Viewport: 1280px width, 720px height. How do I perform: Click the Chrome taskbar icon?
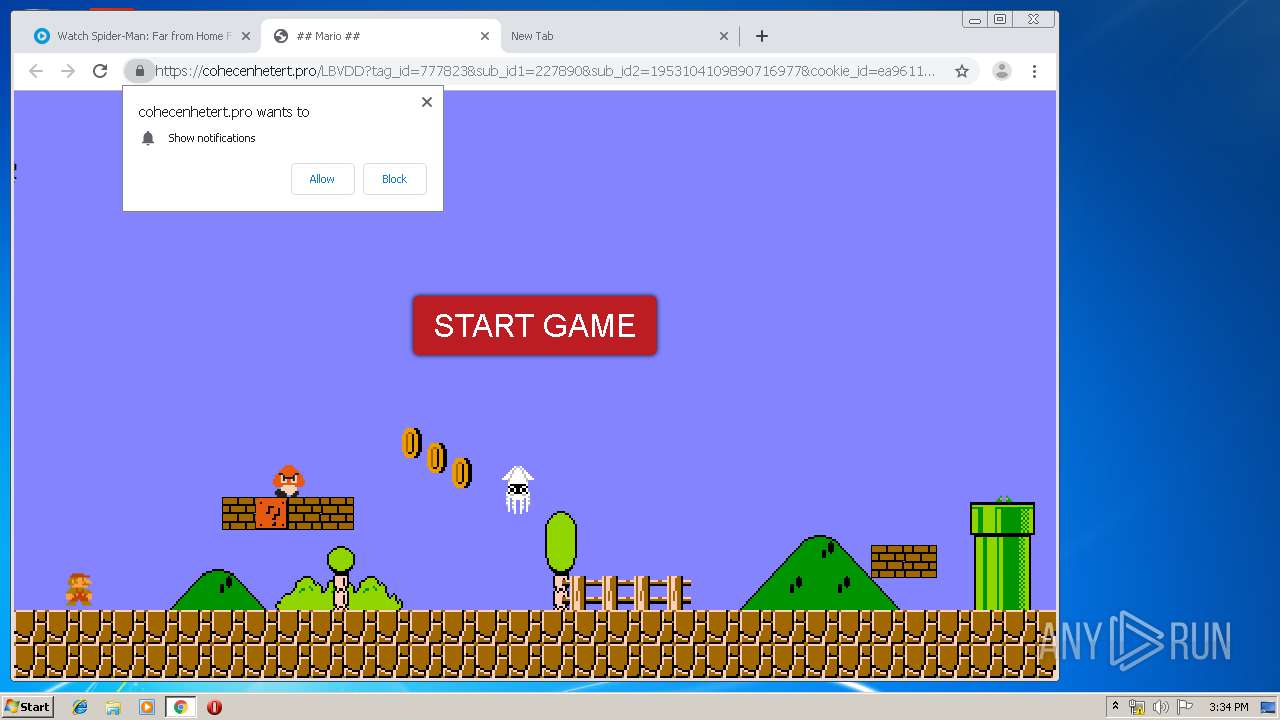(x=181, y=707)
